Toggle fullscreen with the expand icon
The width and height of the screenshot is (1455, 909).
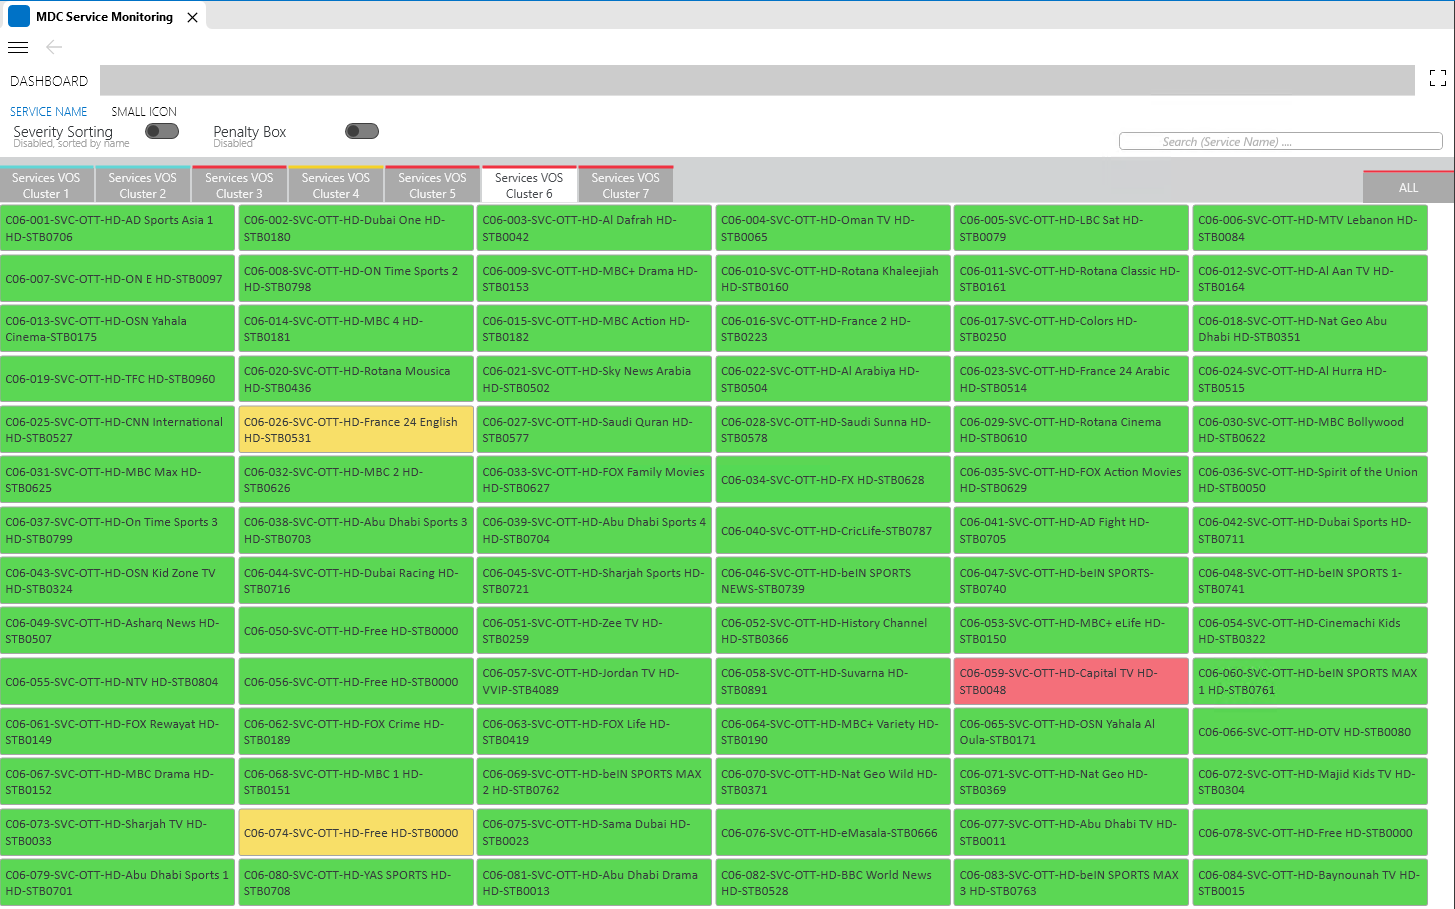coord(1438,78)
